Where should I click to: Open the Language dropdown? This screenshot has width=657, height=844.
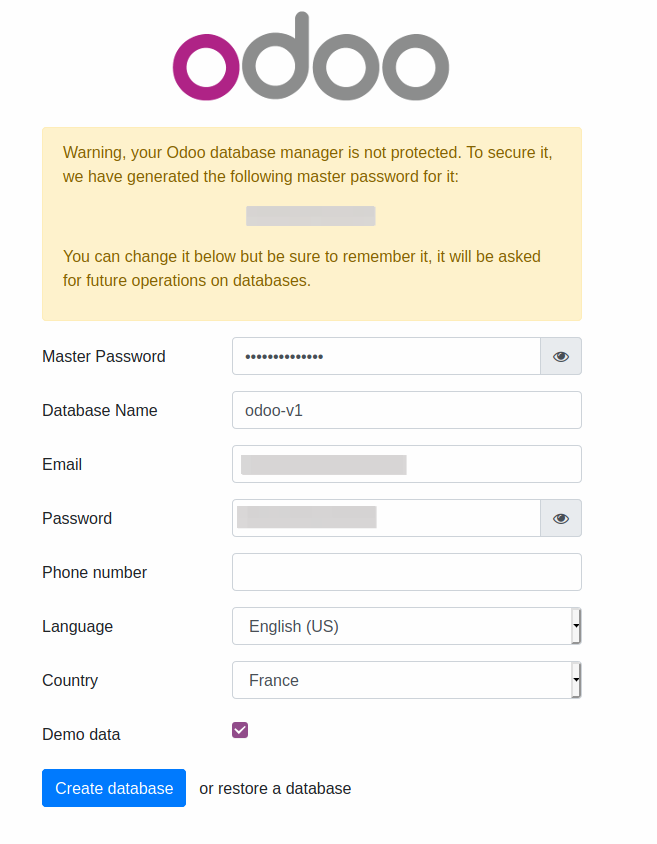click(405, 626)
